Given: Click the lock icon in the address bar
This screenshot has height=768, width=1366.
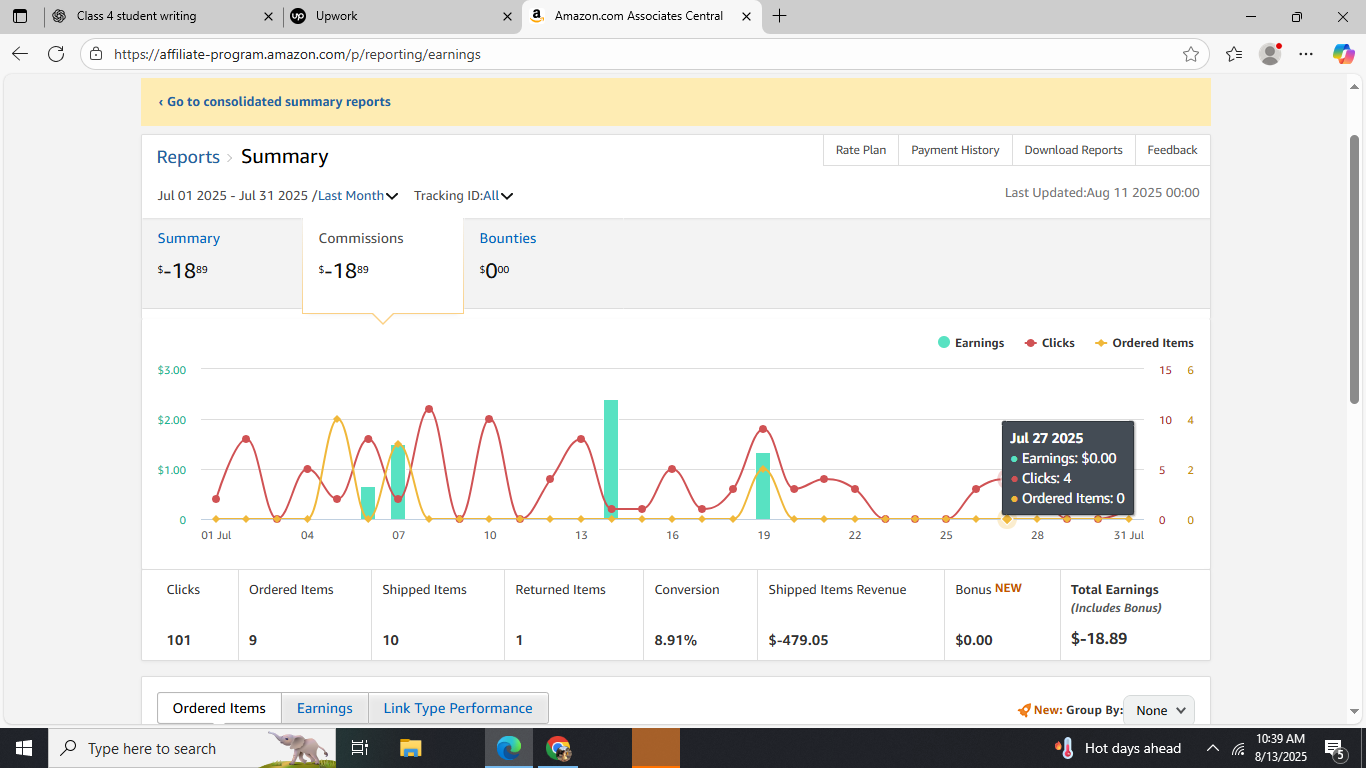Looking at the screenshot, I should (x=96, y=54).
